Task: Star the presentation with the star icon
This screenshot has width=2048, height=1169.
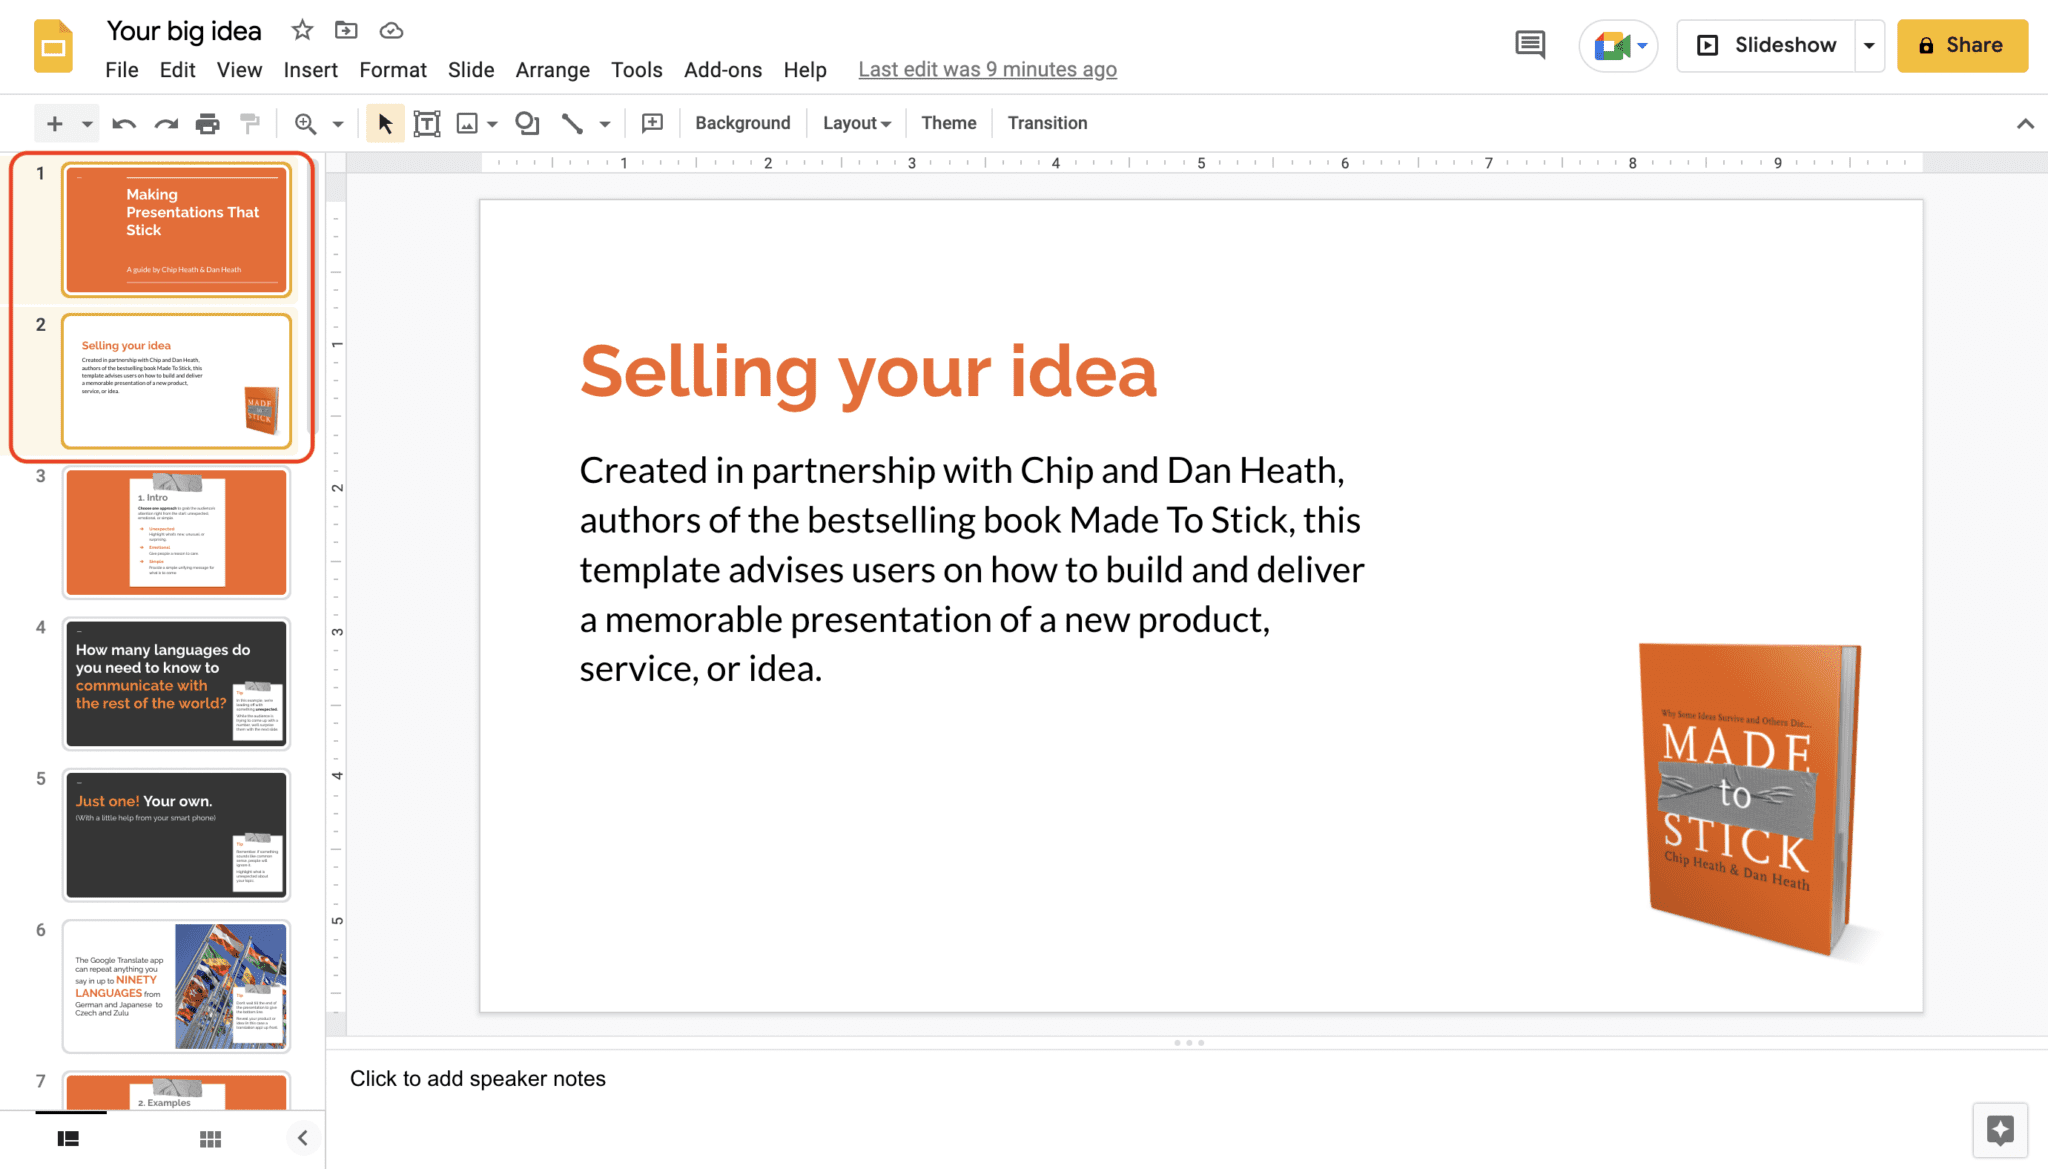Action: point(302,30)
